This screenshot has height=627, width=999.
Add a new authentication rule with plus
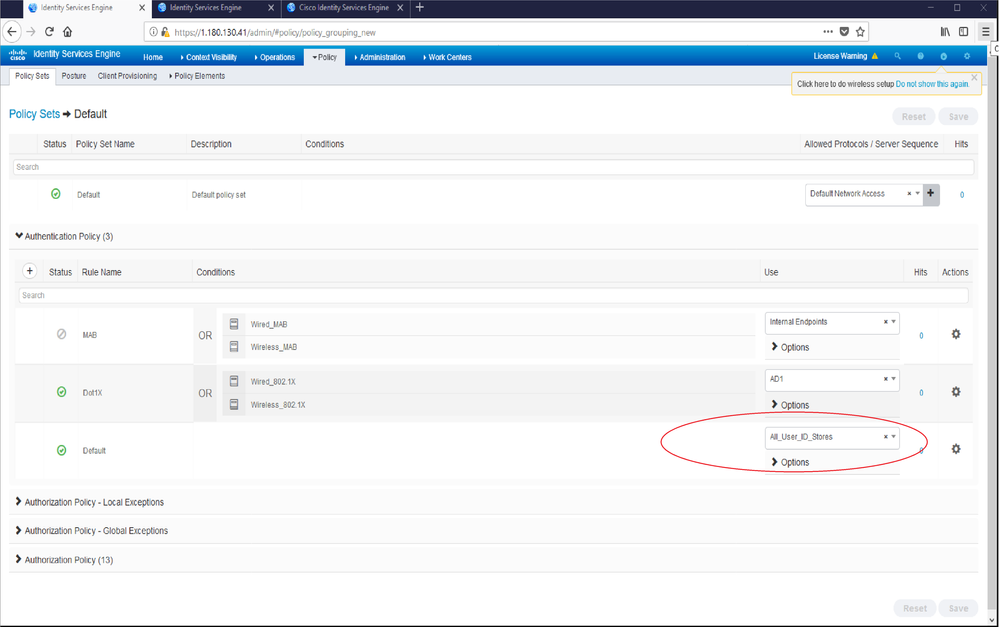point(29,271)
